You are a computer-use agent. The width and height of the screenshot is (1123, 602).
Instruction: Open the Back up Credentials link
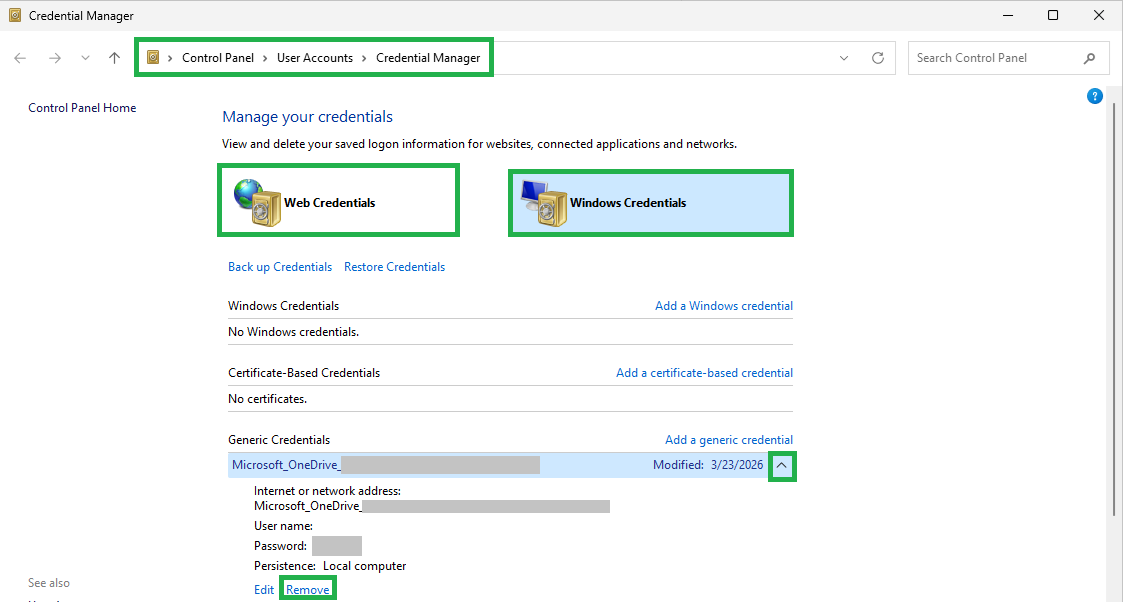[x=280, y=266]
